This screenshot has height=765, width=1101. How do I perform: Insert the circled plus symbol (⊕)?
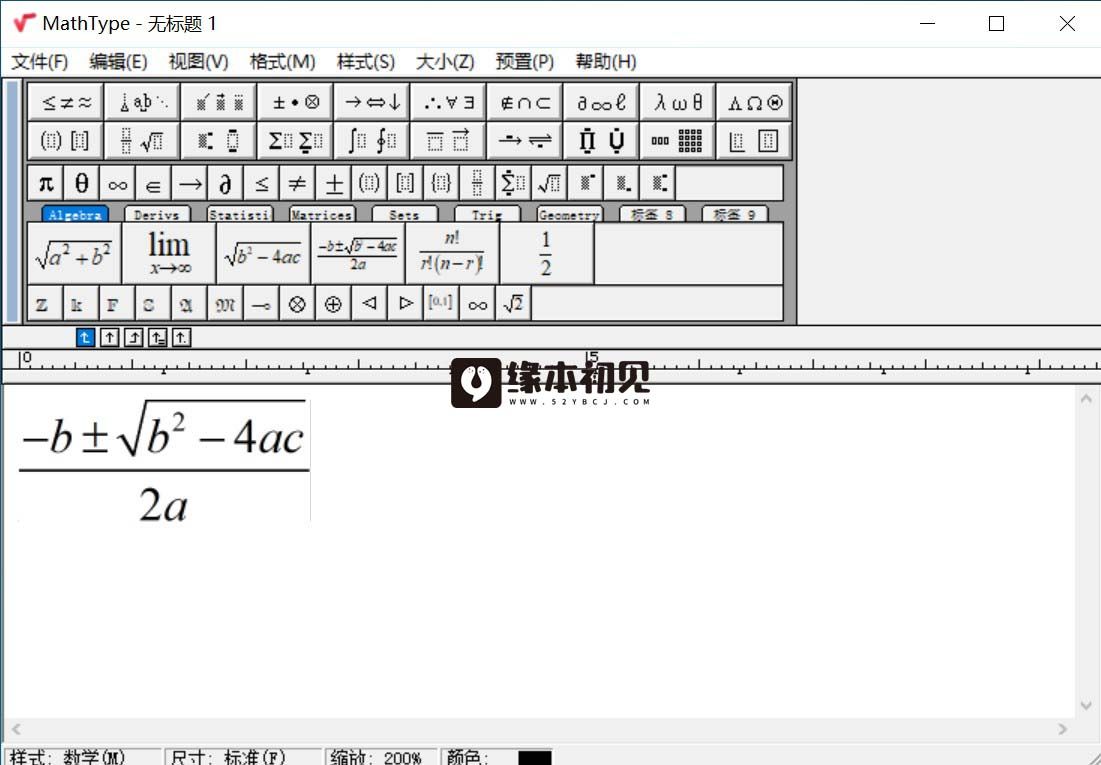(x=333, y=303)
